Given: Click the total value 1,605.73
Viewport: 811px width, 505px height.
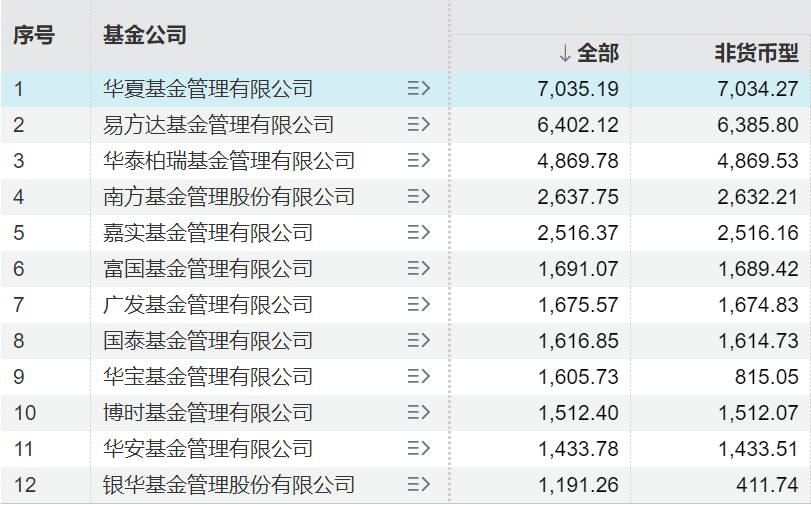Looking at the screenshot, I should (578, 377).
